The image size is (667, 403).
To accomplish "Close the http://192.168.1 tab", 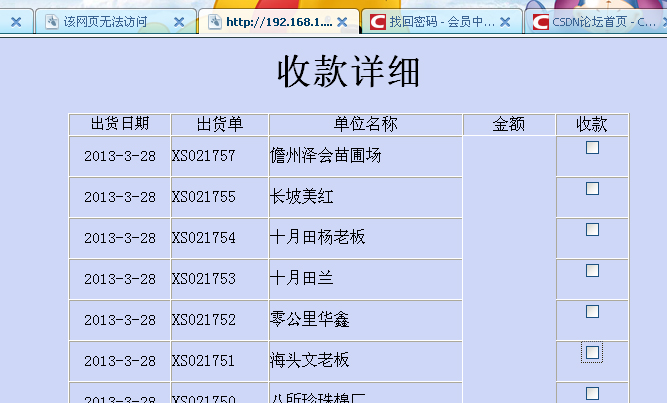I will pos(342,22).
